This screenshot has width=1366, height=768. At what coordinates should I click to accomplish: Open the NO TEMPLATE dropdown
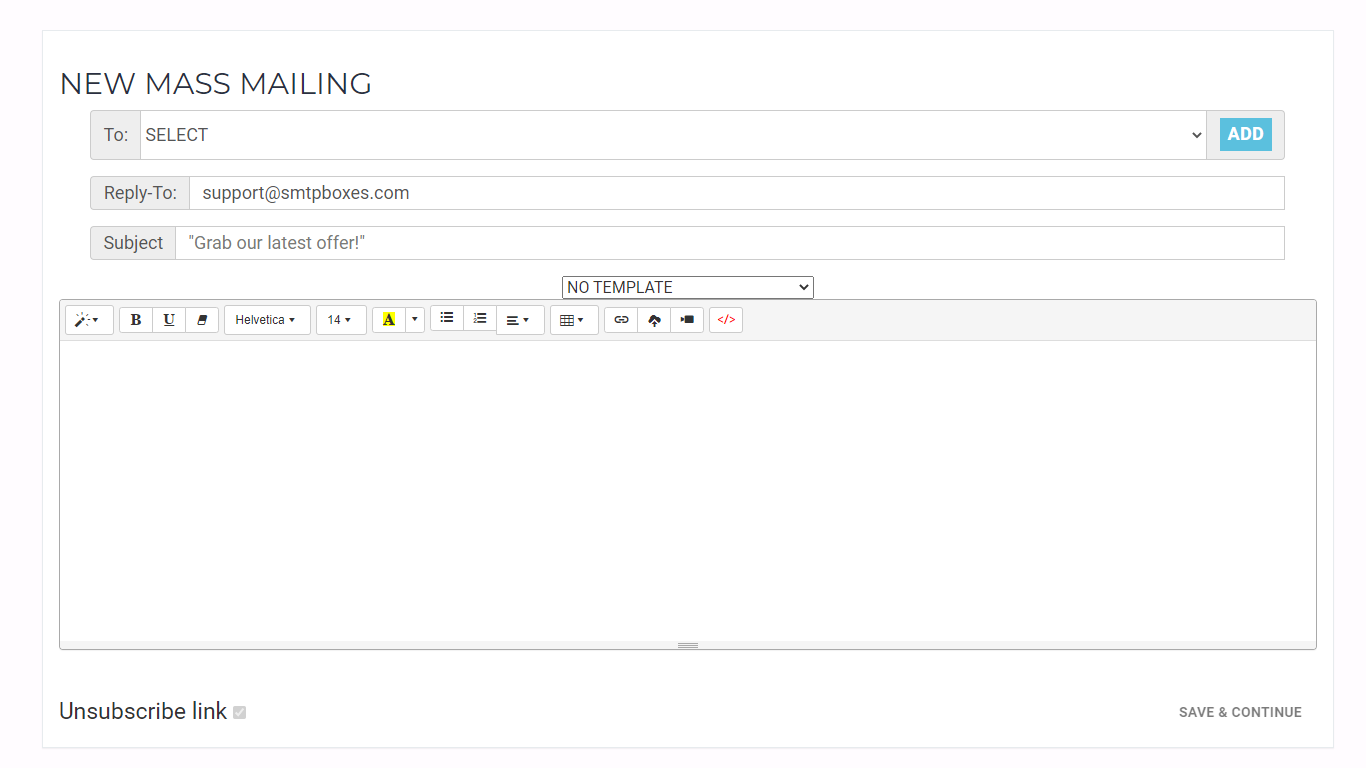click(x=688, y=287)
